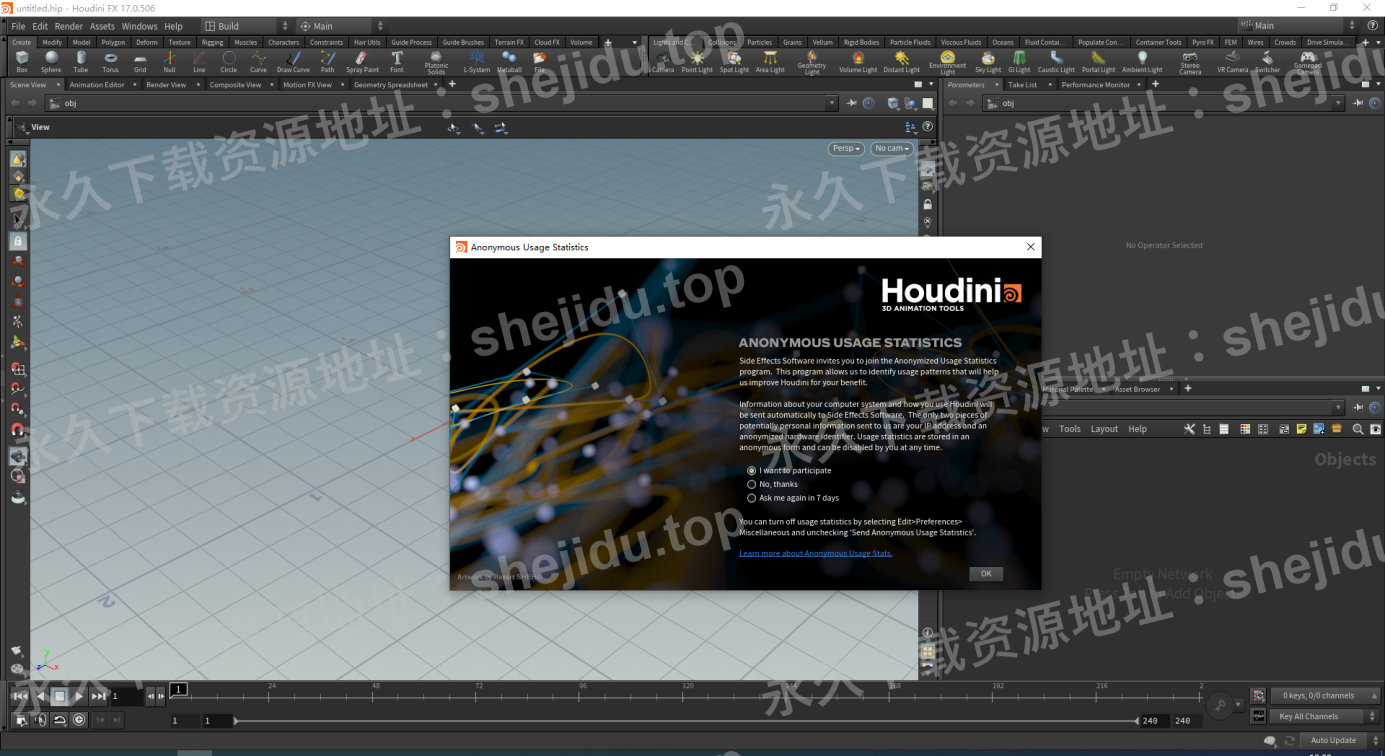Jump to last frame of timeline

click(99, 696)
